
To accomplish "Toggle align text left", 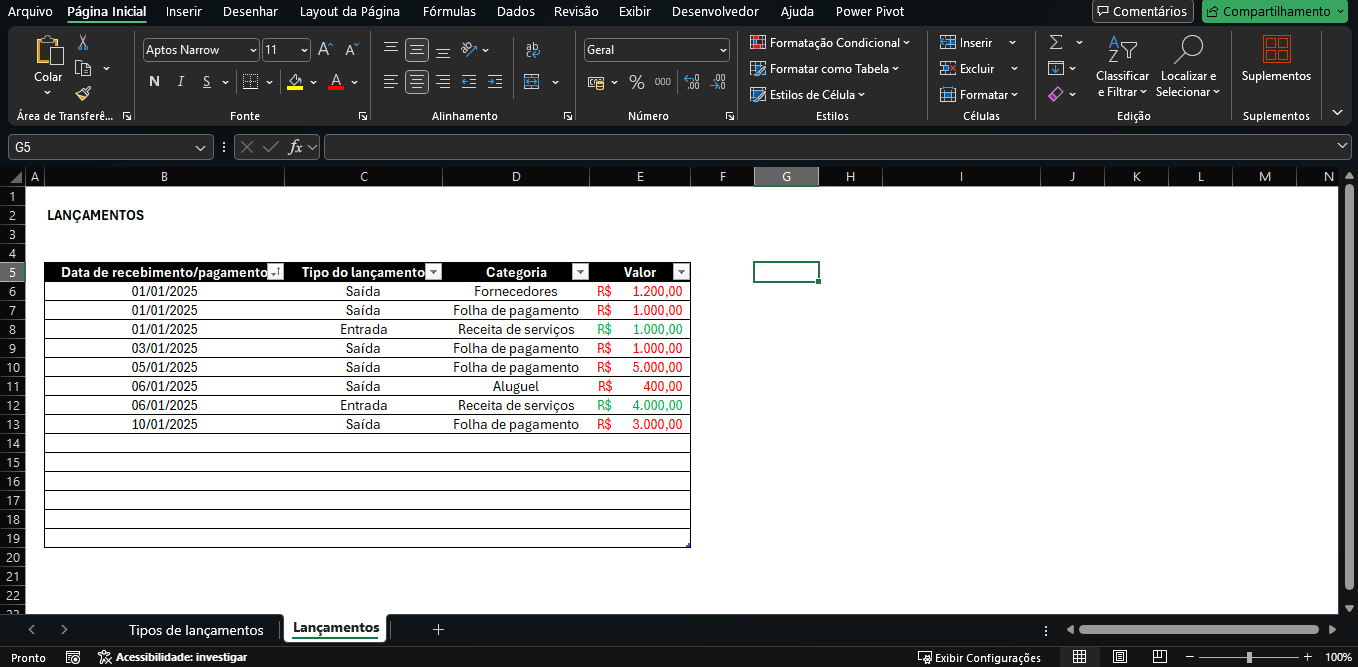I will pyautogui.click(x=391, y=82).
